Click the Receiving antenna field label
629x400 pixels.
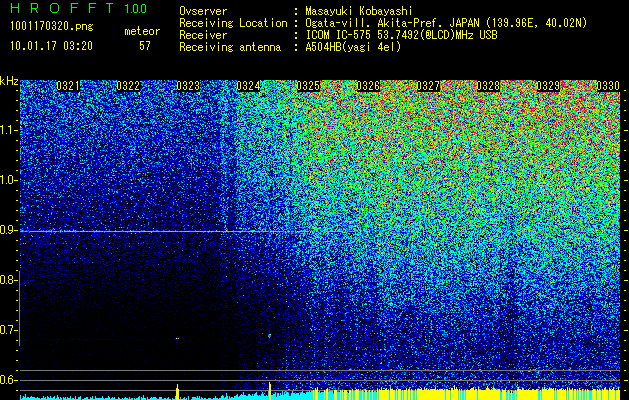click(x=230, y=47)
